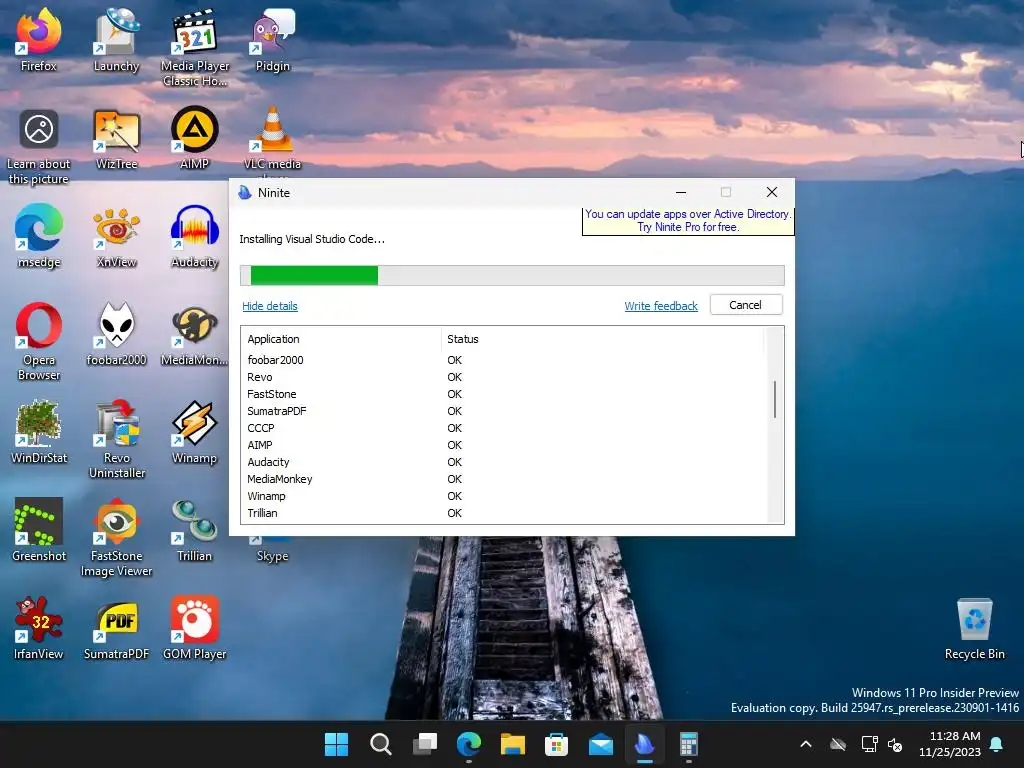Click the network display tray icon
This screenshot has width=1024, height=768.
pyautogui.click(x=869, y=744)
